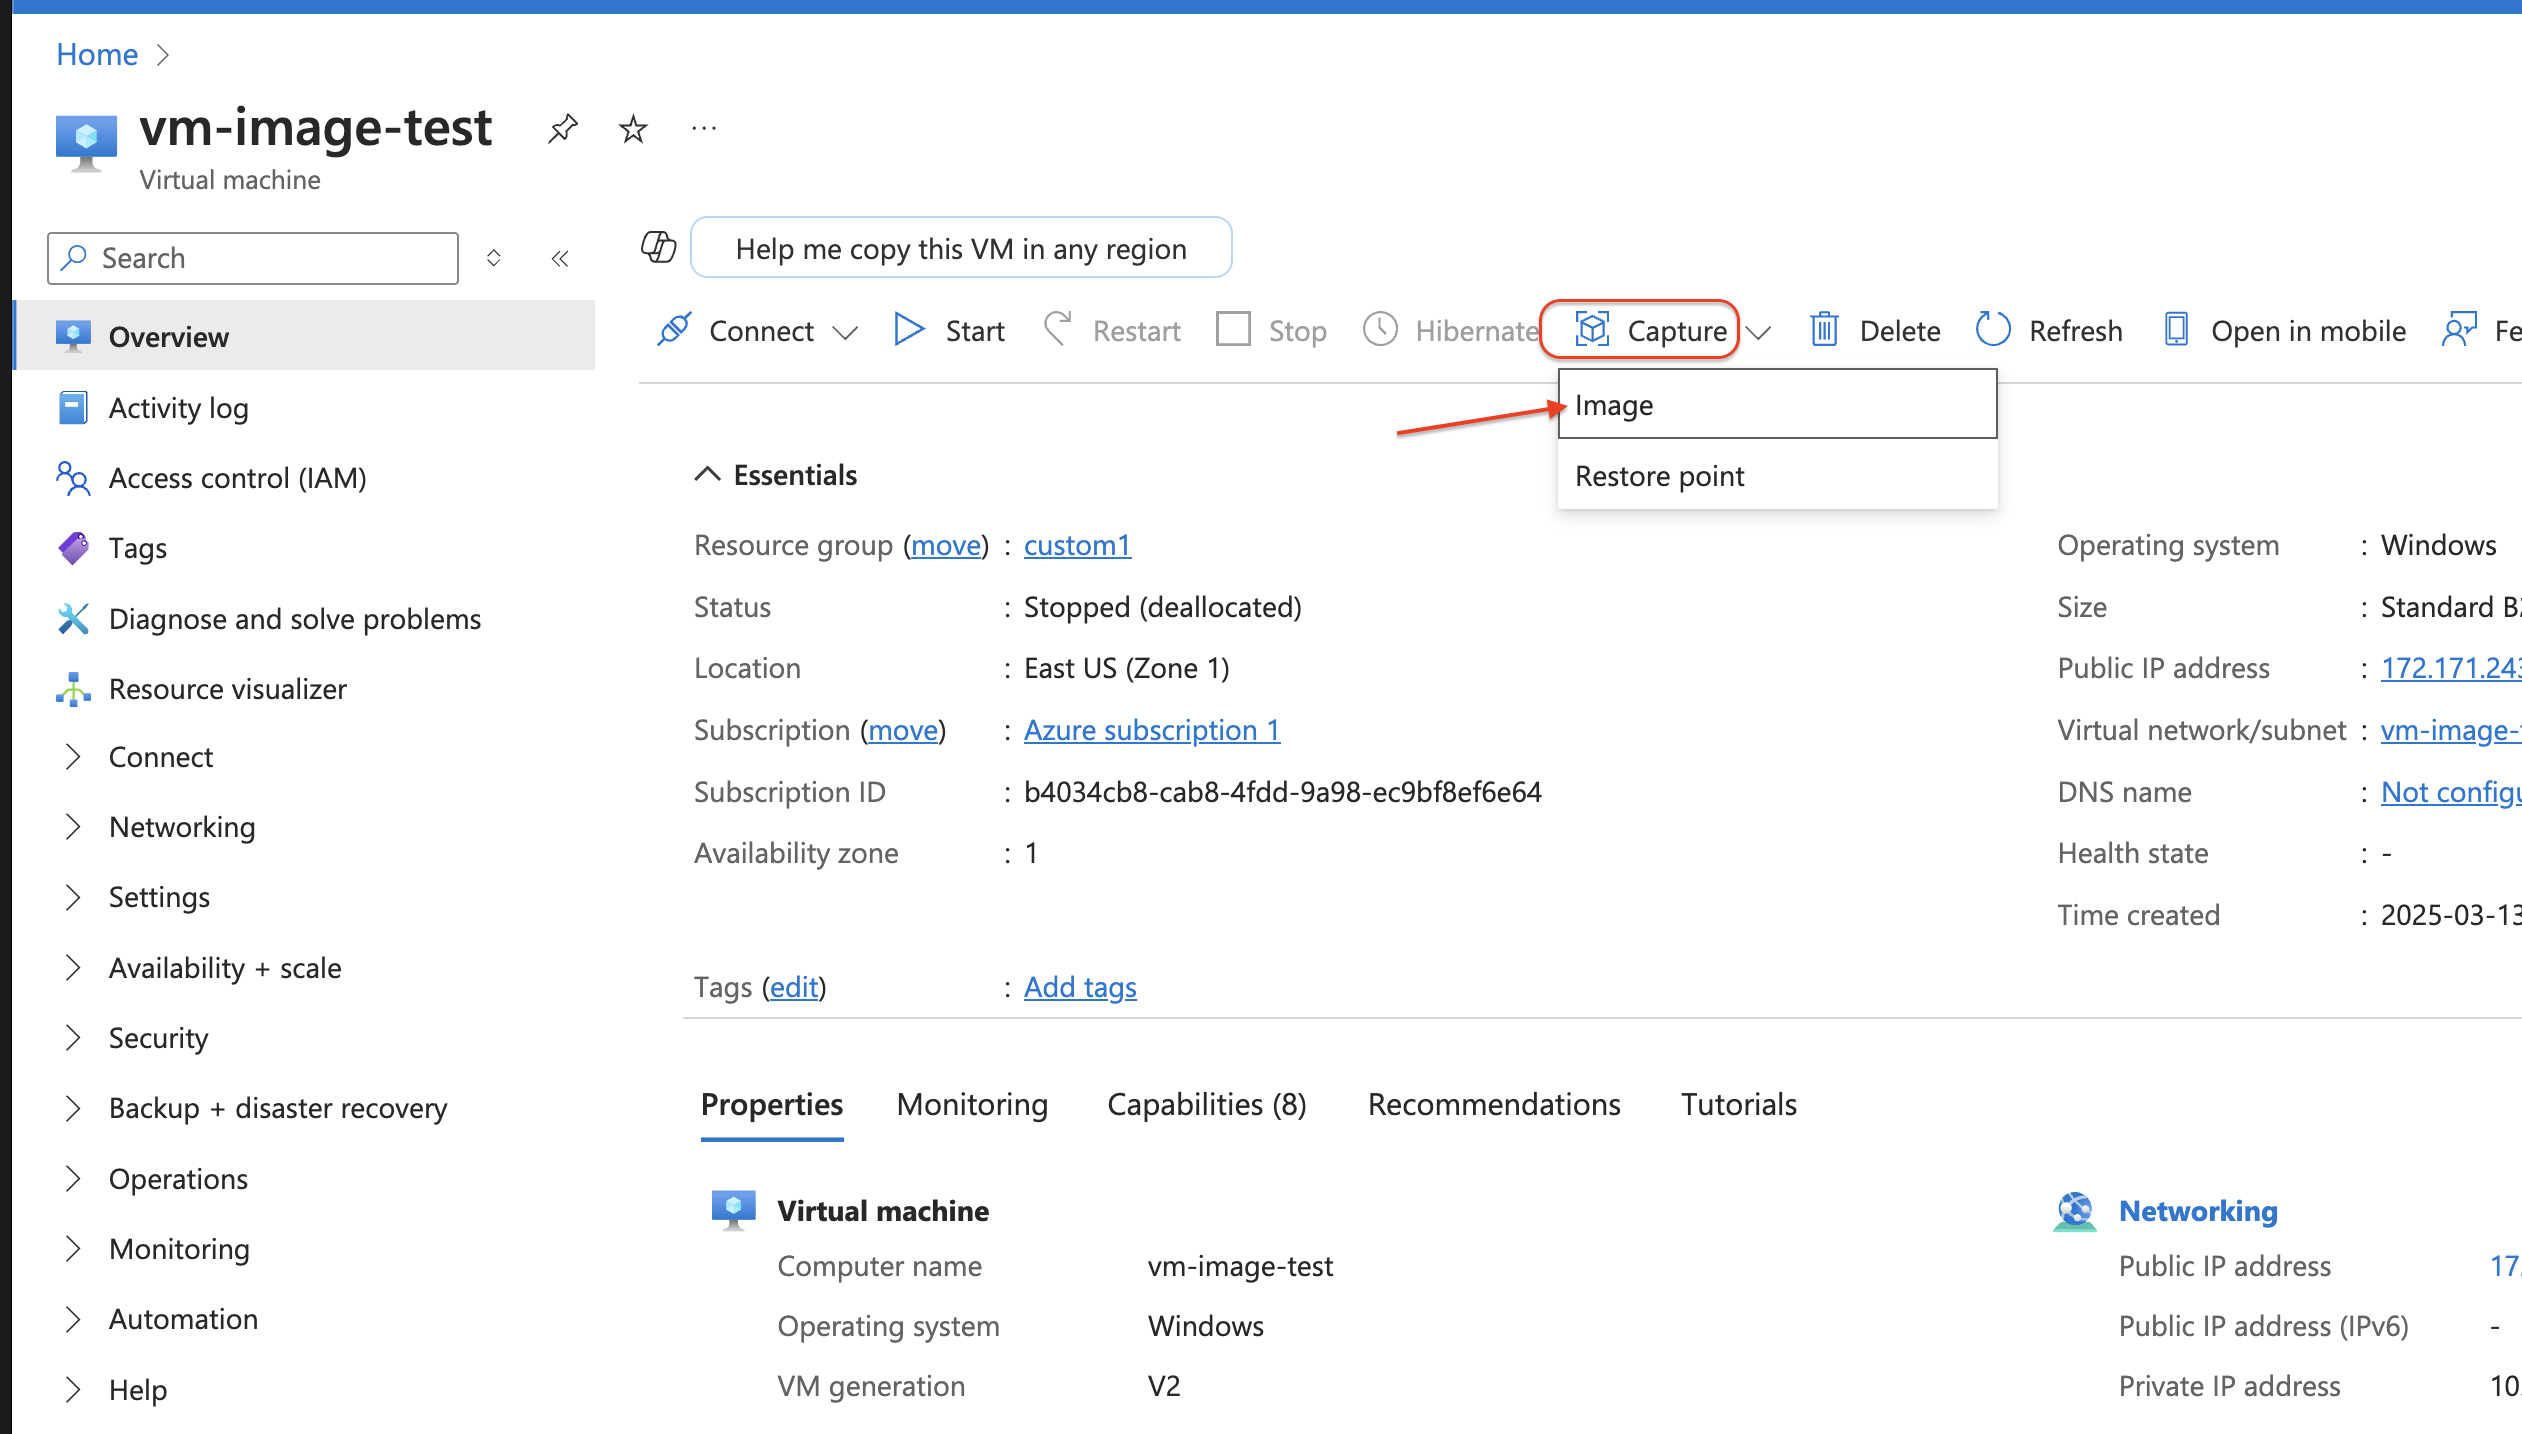This screenshot has width=2522, height=1434.
Task: Click the Open in mobile phone icon
Action: click(x=2176, y=329)
